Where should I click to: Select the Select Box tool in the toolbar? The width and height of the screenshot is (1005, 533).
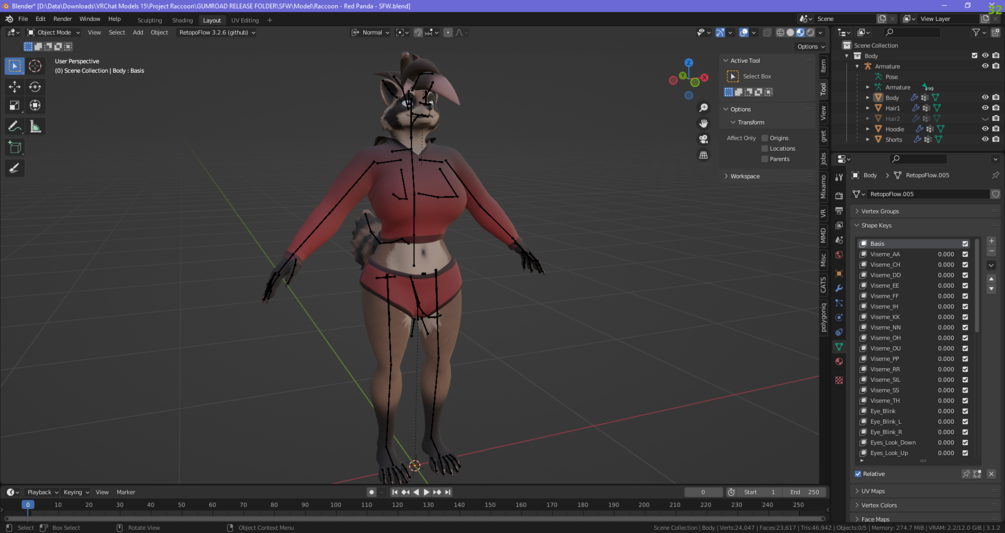click(x=14, y=65)
